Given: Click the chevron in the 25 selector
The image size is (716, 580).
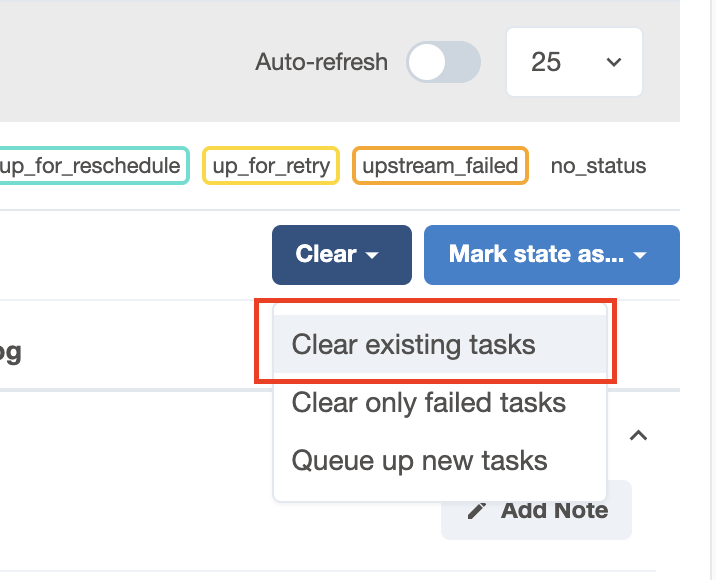Looking at the screenshot, I should click(x=613, y=62).
